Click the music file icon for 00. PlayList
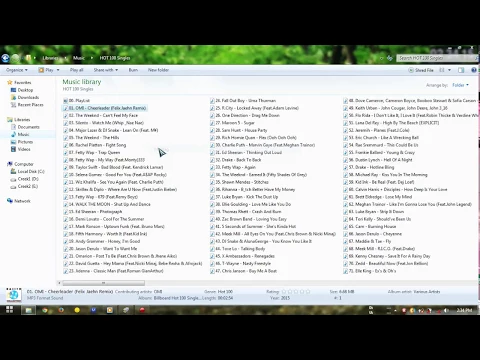 [66, 101]
